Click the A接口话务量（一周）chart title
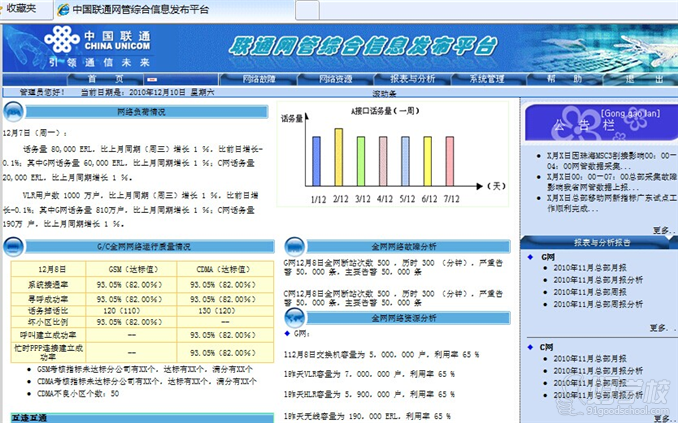The image size is (678, 423). tap(385, 111)
